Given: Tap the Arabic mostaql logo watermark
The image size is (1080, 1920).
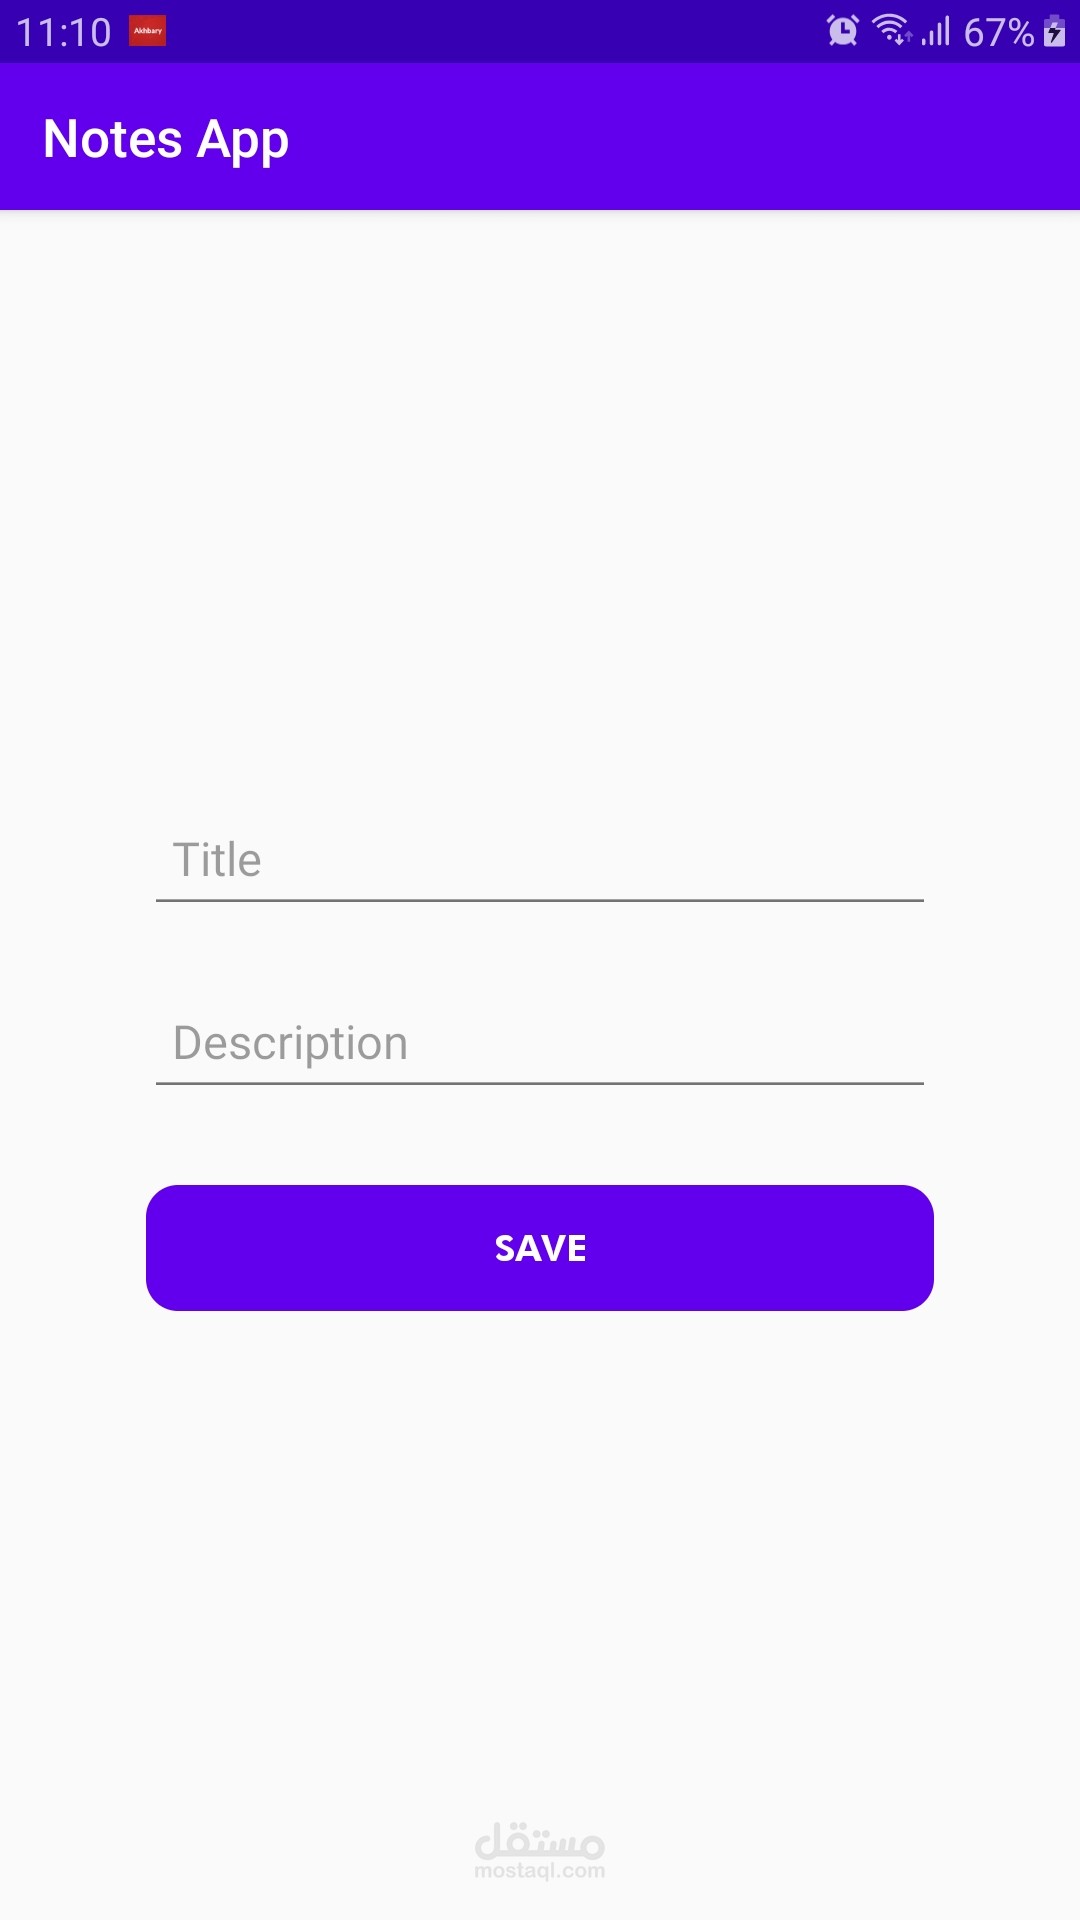Looking at the screenshot, I should pyautogui.click(x=540, y=1839).
